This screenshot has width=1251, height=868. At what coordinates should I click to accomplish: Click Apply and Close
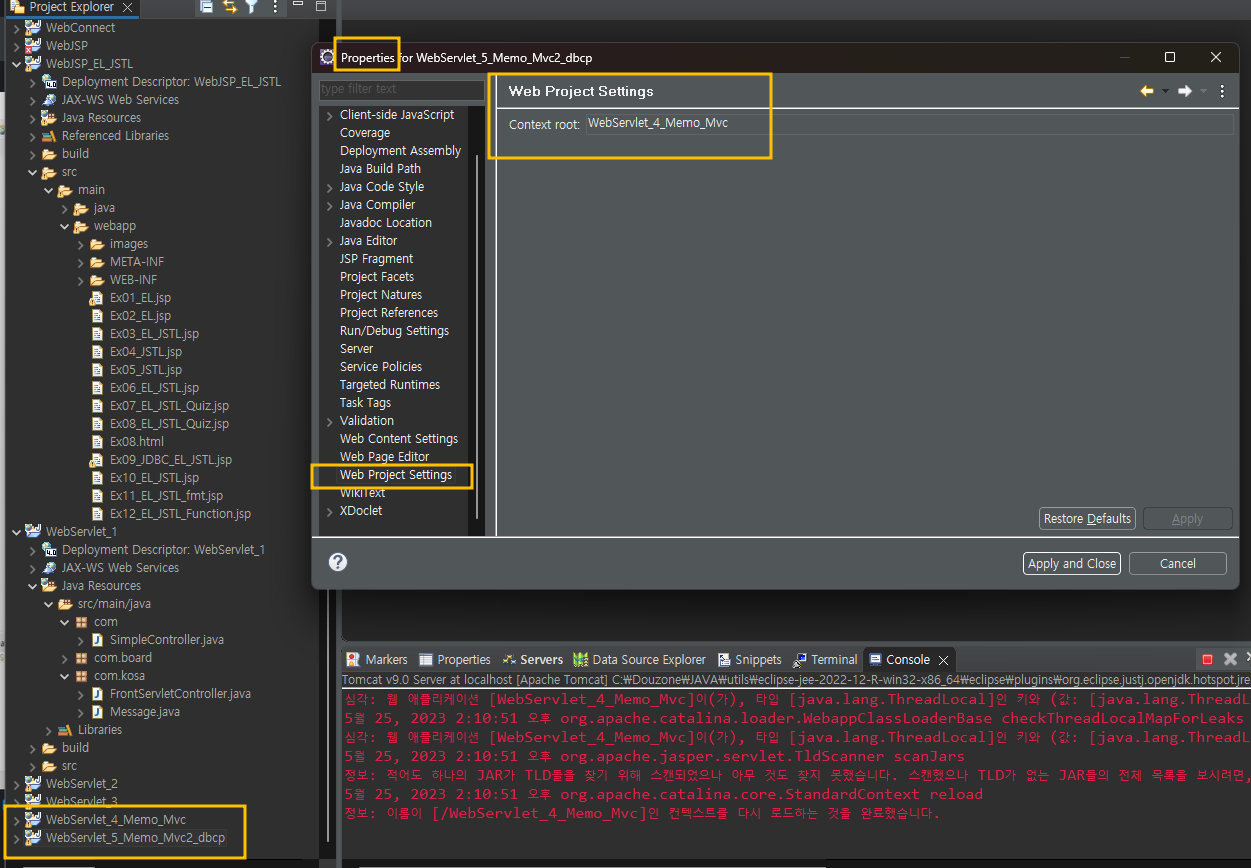[x=1072, y=564]
